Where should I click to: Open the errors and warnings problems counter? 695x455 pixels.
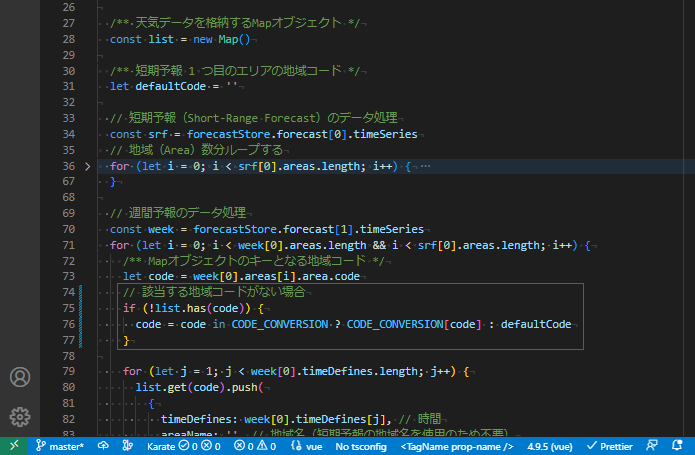point(255,446)
